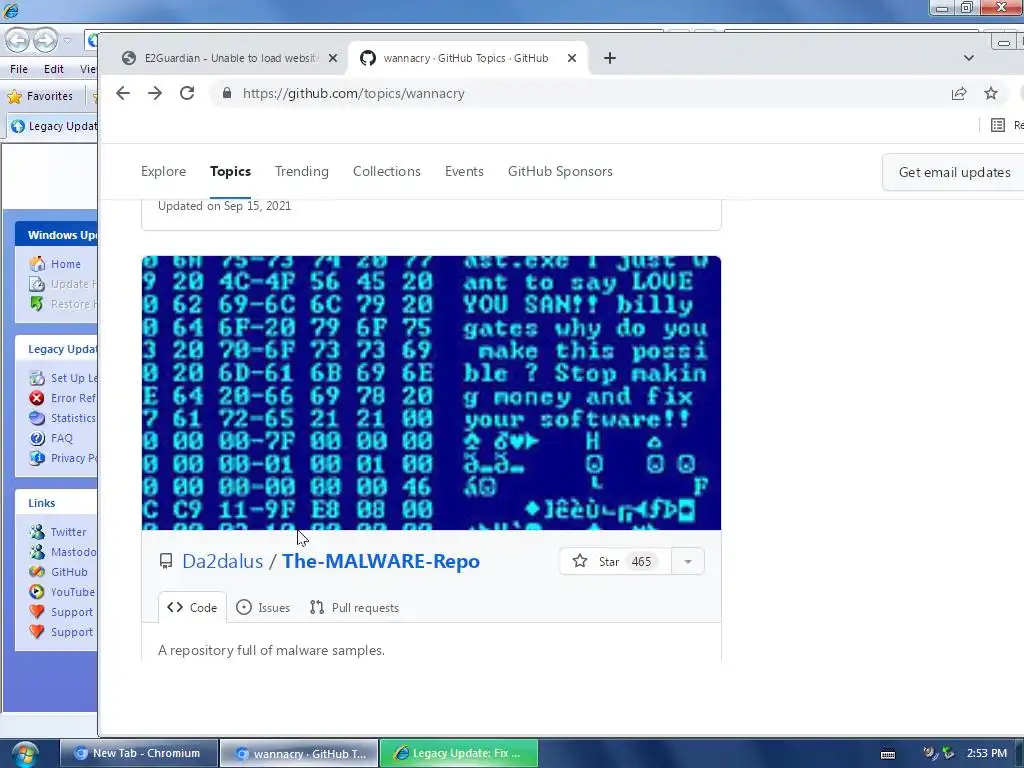Image resolution: width=1024 pixels, height=768 pixels.
Task: Click the 465 star count
Action: point(641,562)
